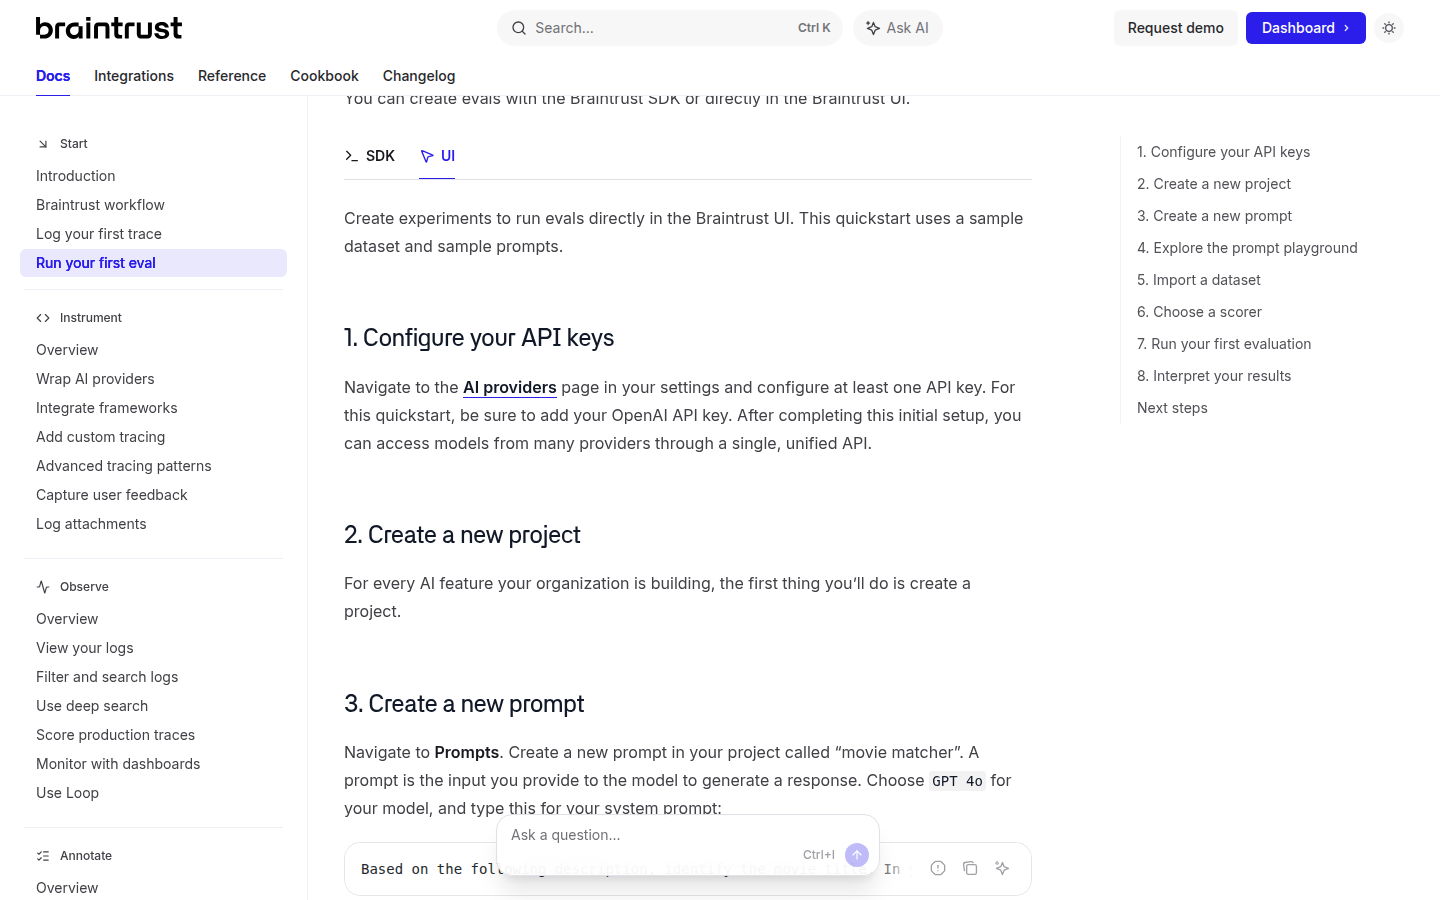Image resolution: width=1440 pixels, height=900 pixels.
Task: Ask AI about the code block
Action: point(1002,868)
